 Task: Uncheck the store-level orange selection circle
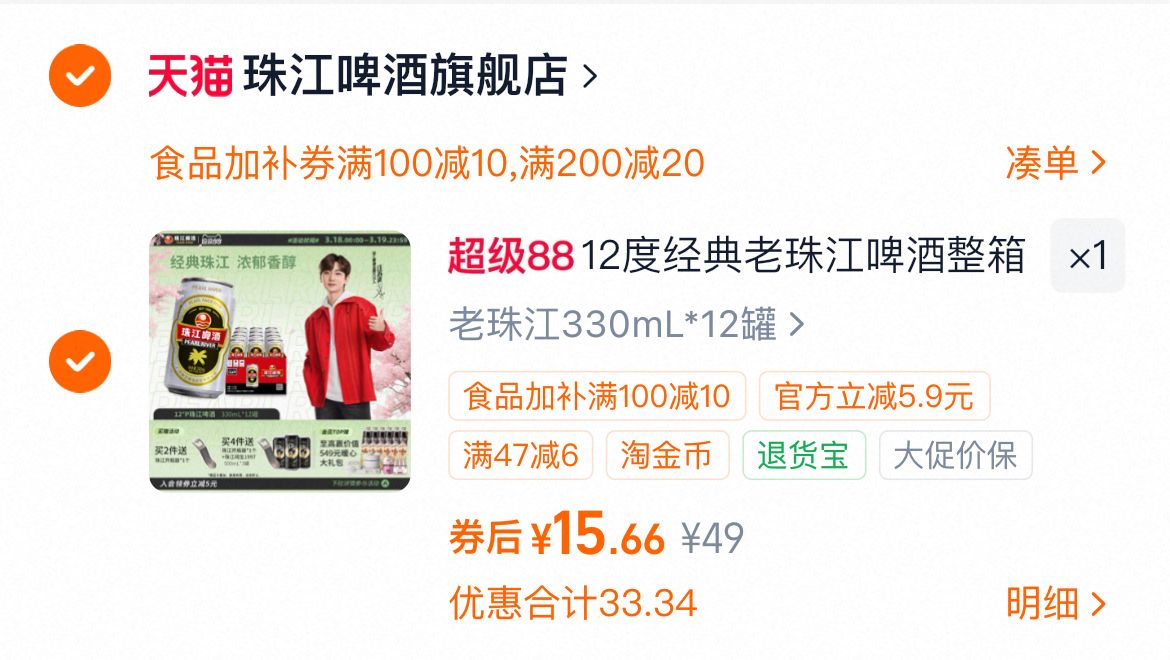[x=80, y=75]
